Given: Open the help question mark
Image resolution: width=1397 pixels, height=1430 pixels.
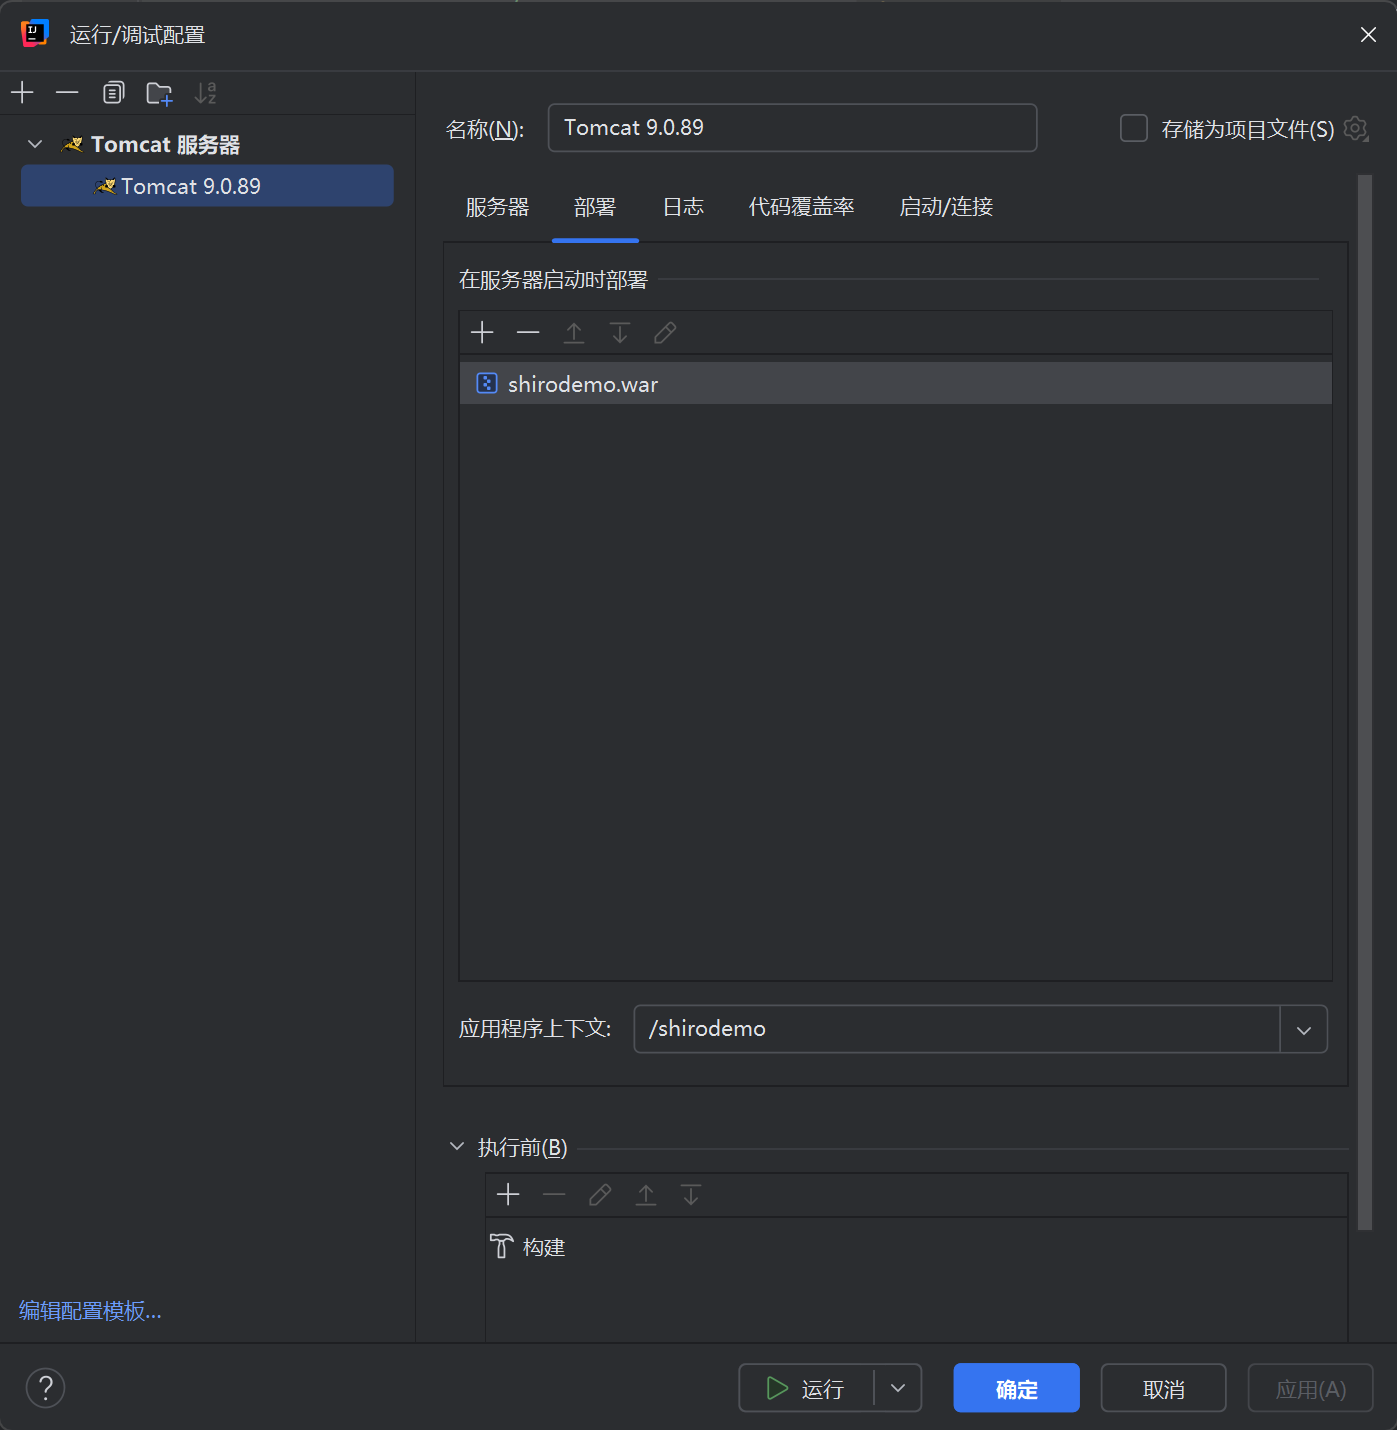Looking at the screenshot, I should coord(45,1388).
